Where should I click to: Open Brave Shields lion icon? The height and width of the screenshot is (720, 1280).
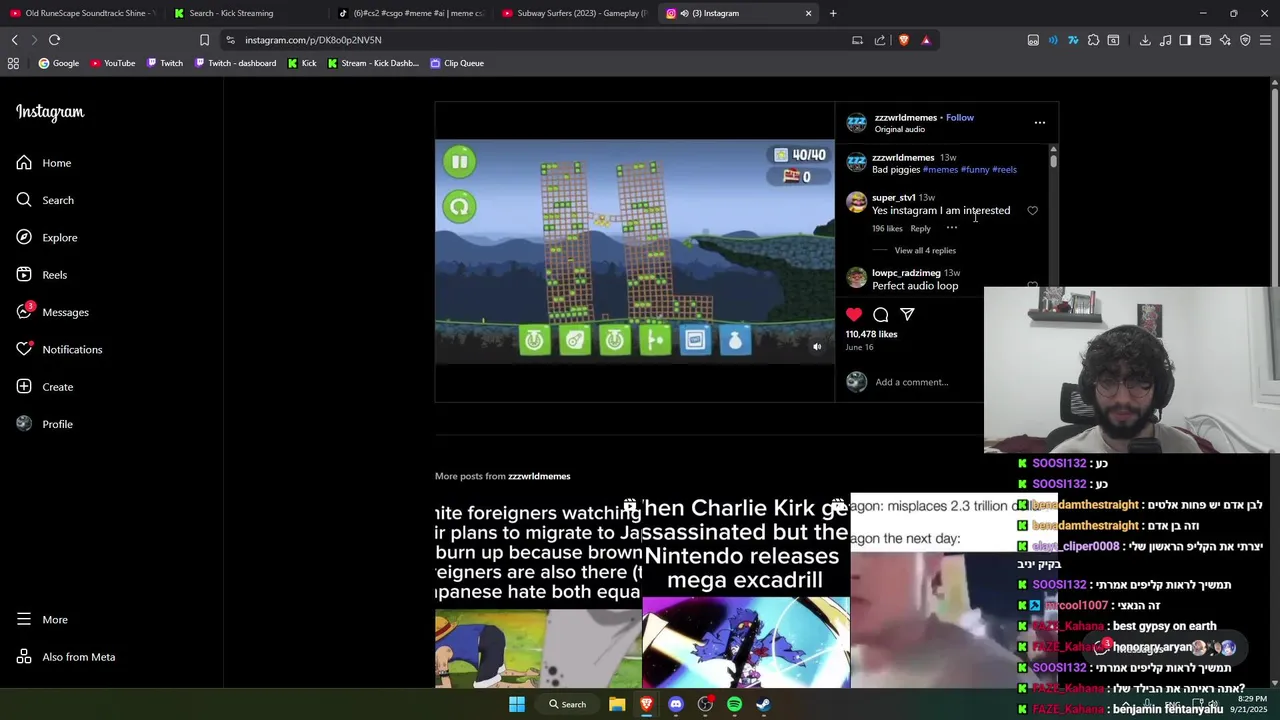click(904, 40)
